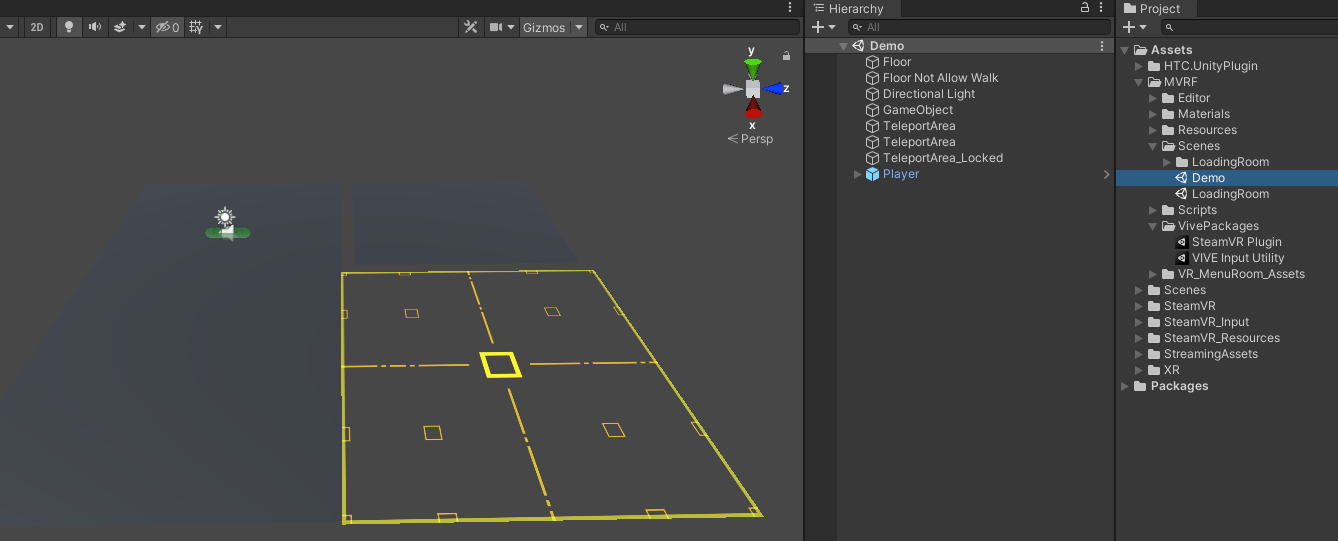Expand Scripts folder
The image size is (1338, 541).
(x=1153, y=210)
